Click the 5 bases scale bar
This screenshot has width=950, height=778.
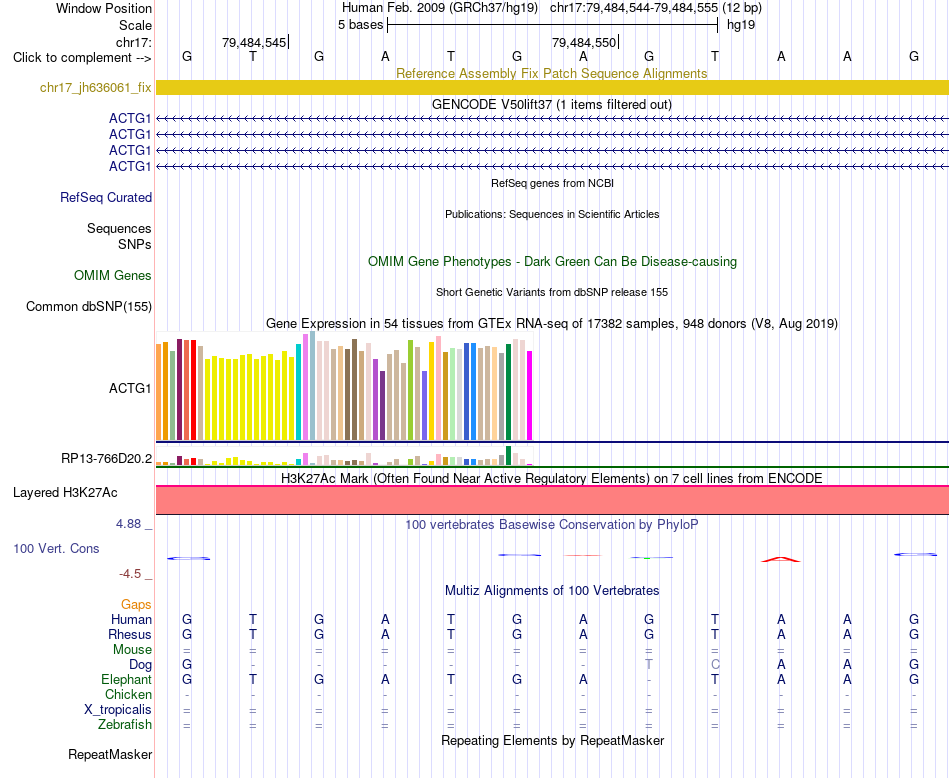click(552, 25)
